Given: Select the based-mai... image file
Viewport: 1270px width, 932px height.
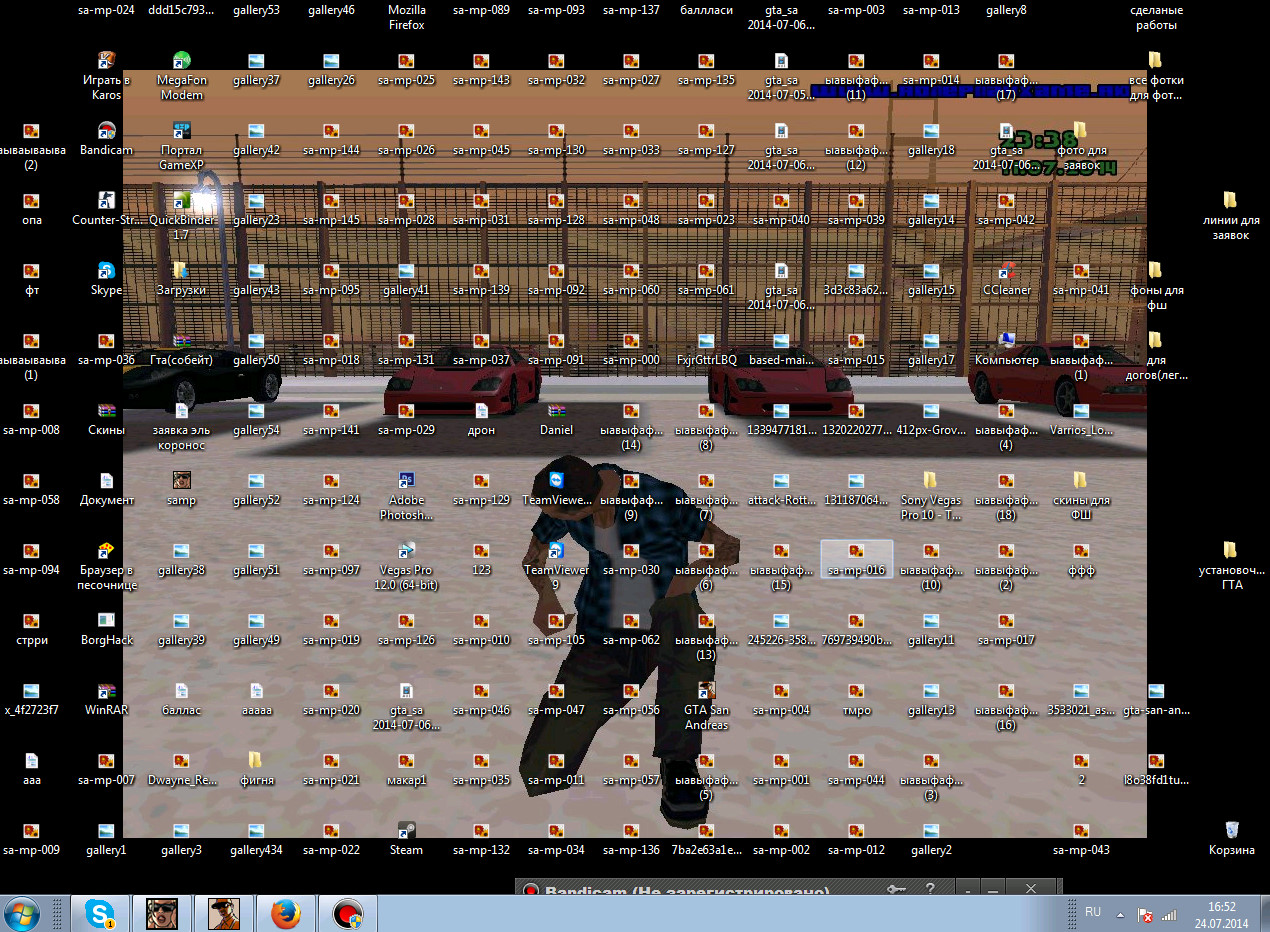Looking at the screenshot, I should (781, 348).
